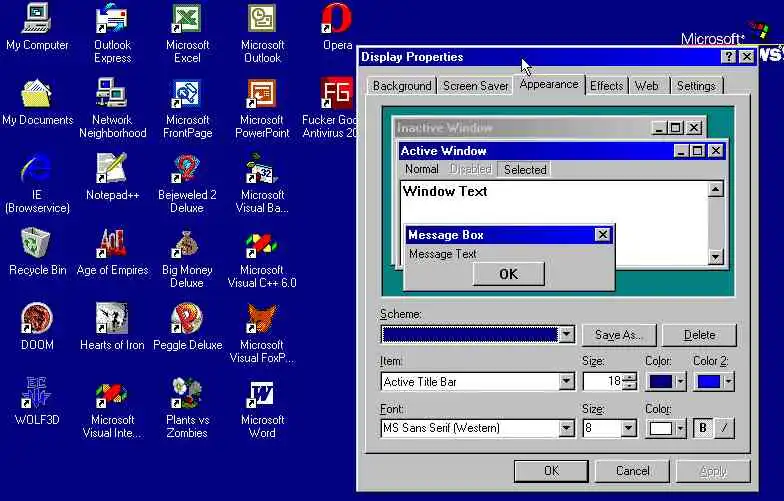
Task: Click the preview window's scrollbar up arrow
Action: (716, 190)
